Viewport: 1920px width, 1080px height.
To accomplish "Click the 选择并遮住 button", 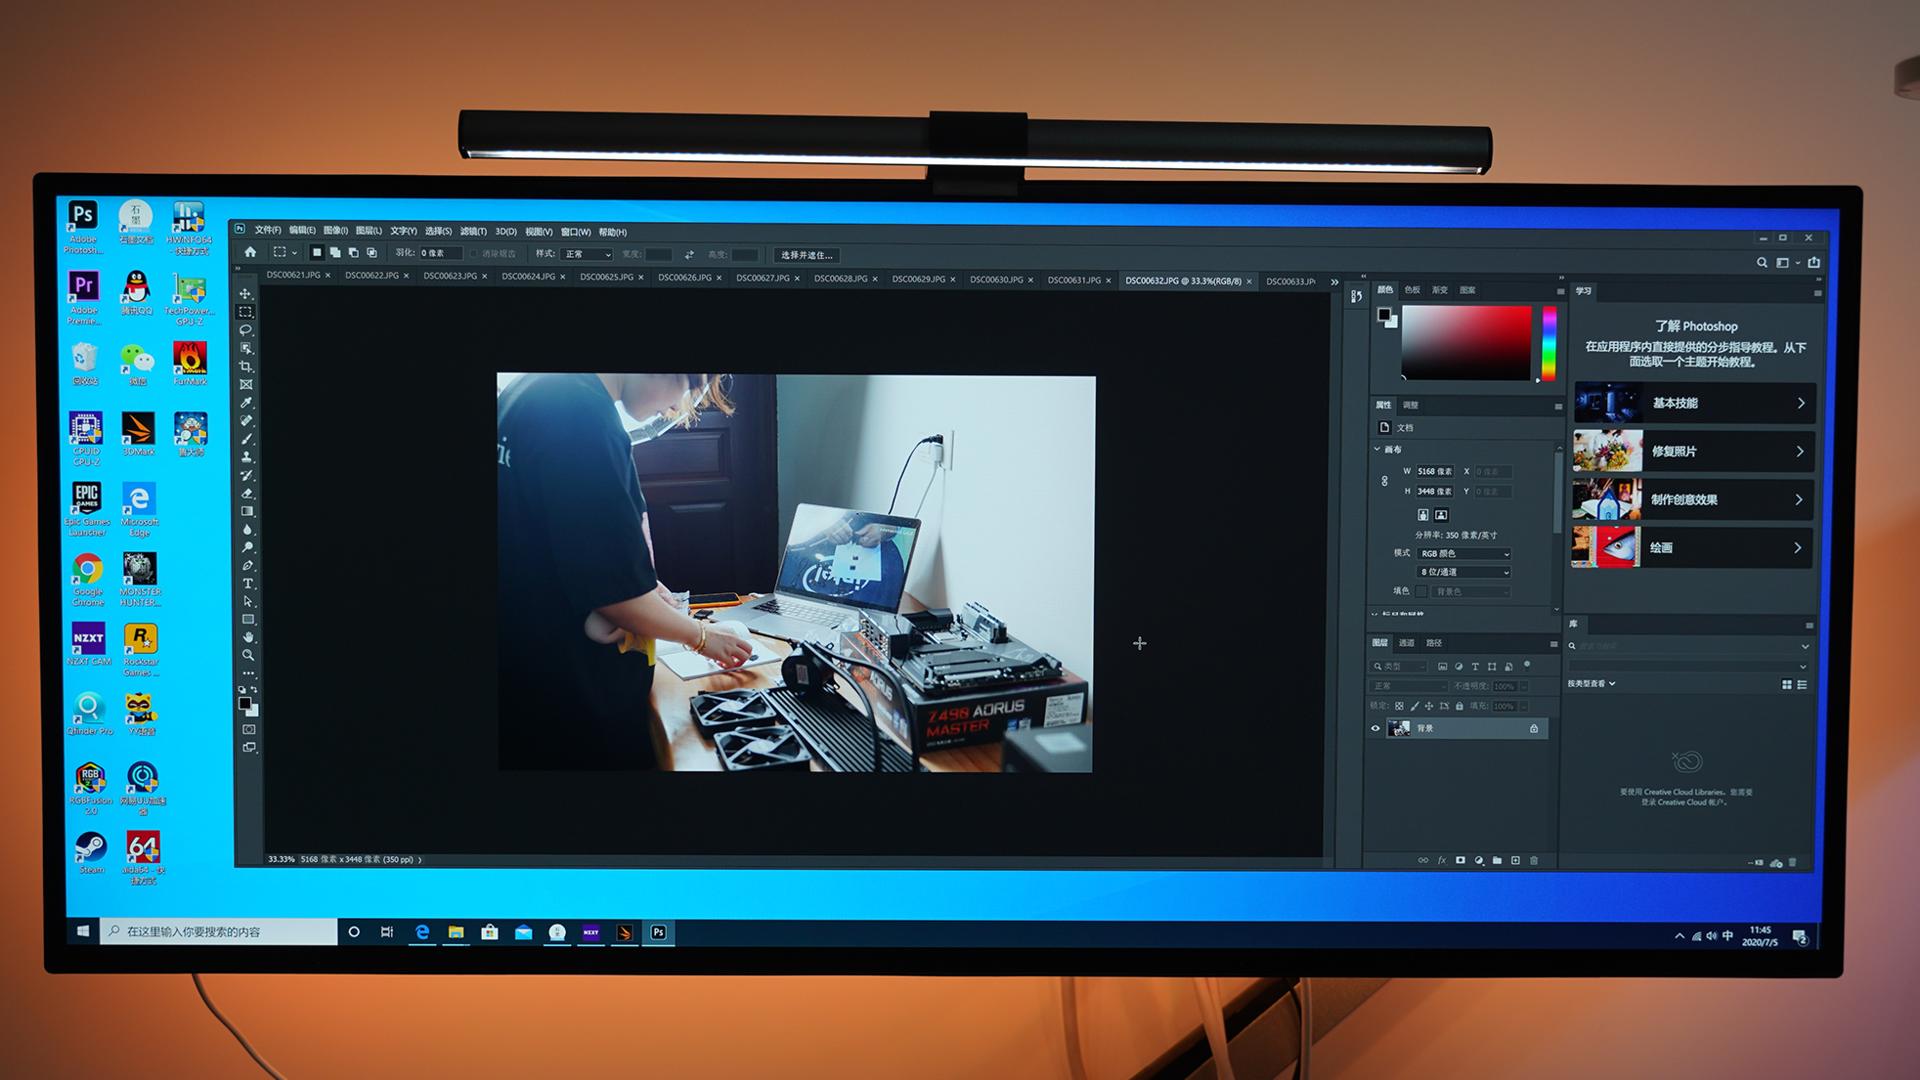I will pos(806,255).
